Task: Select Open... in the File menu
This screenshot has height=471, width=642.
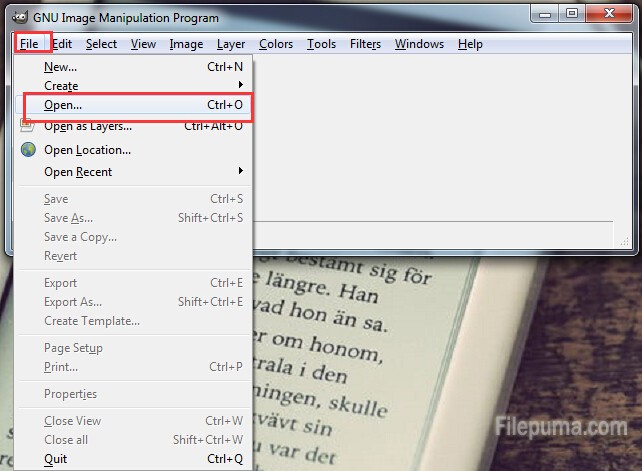Action: point(63,105)
